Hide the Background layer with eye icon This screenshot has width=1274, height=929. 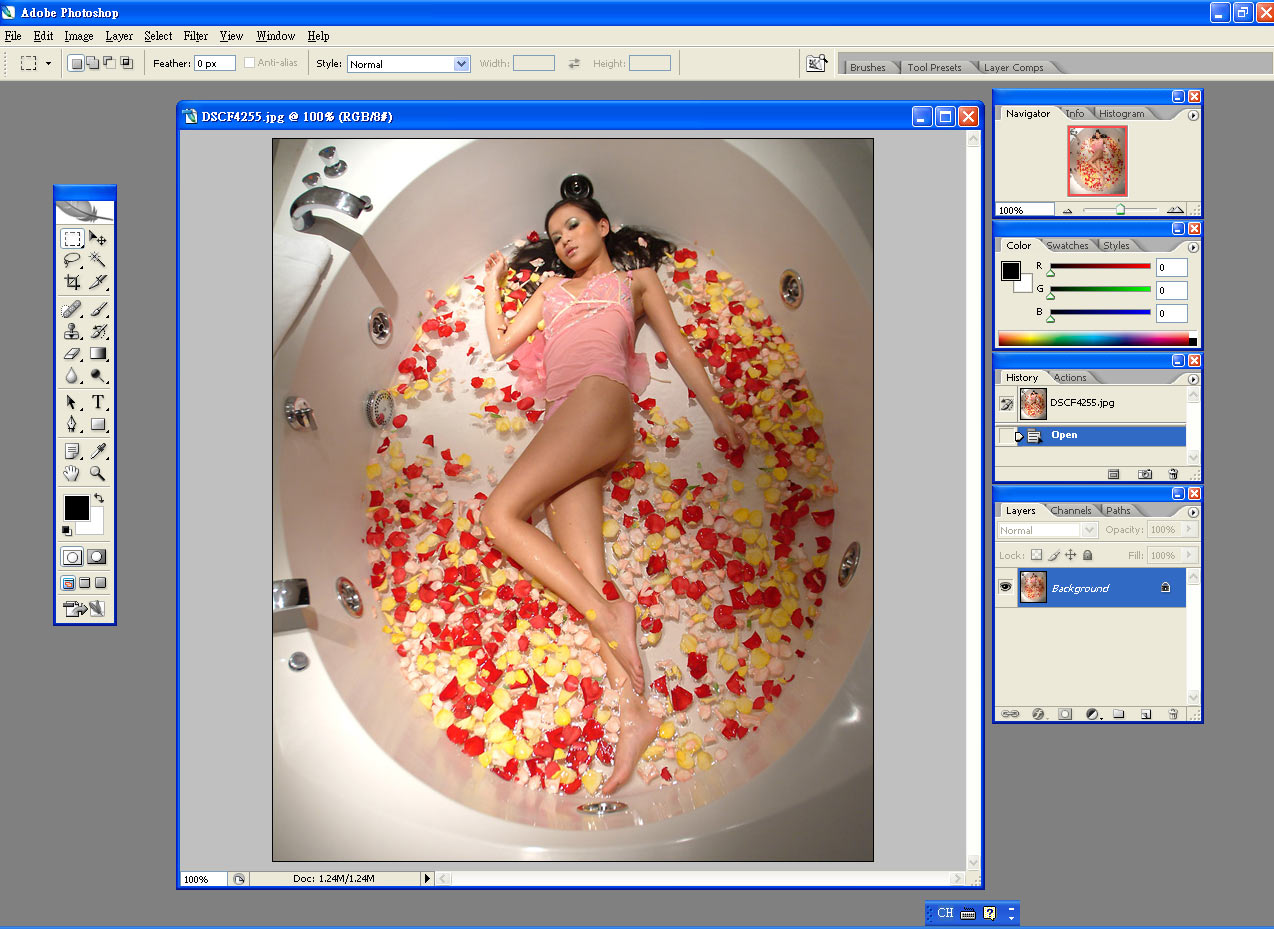[x=1005, y=588]
